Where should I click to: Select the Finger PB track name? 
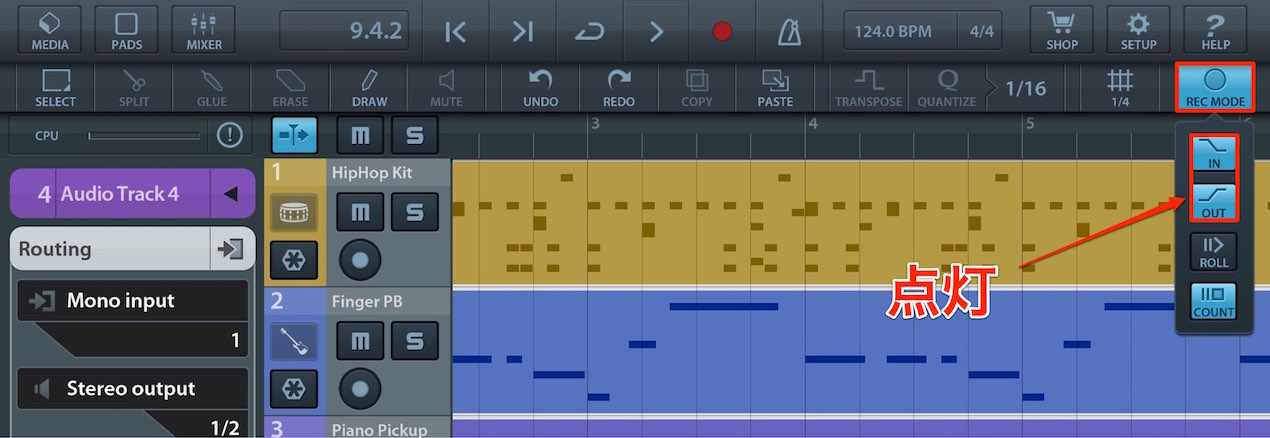369,301
